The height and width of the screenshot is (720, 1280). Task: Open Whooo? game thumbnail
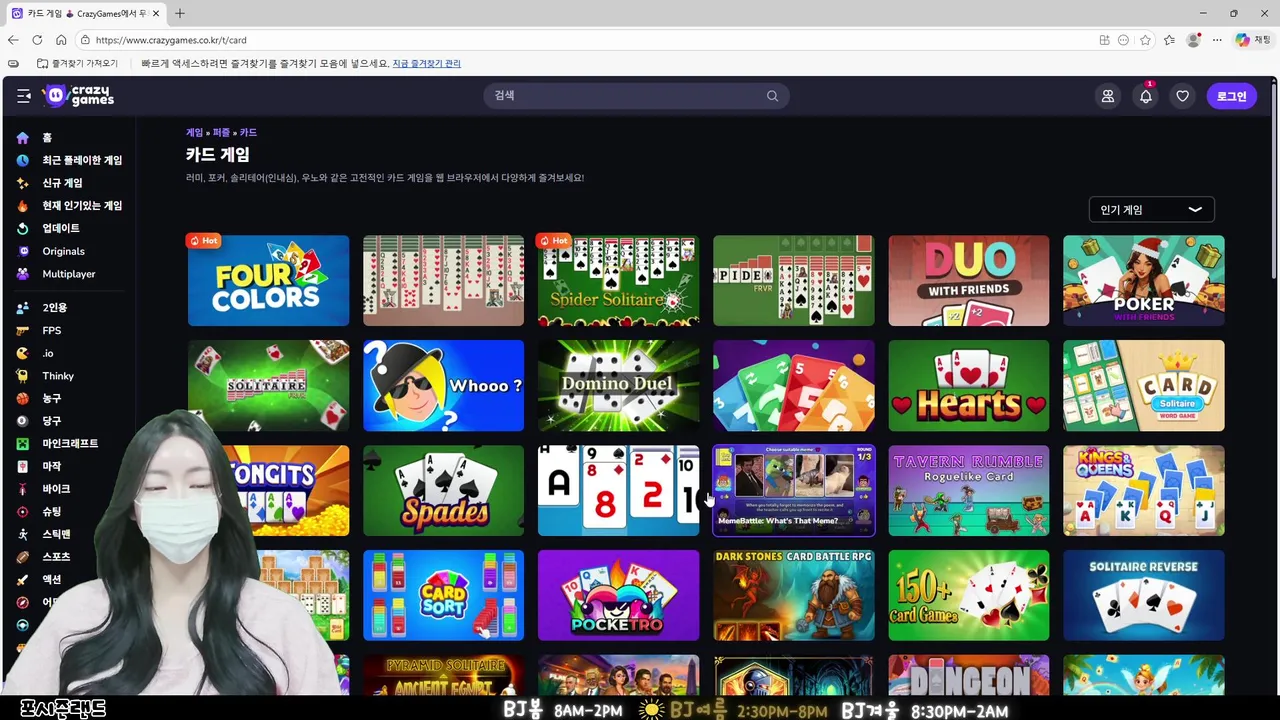[x=443, y=386]
